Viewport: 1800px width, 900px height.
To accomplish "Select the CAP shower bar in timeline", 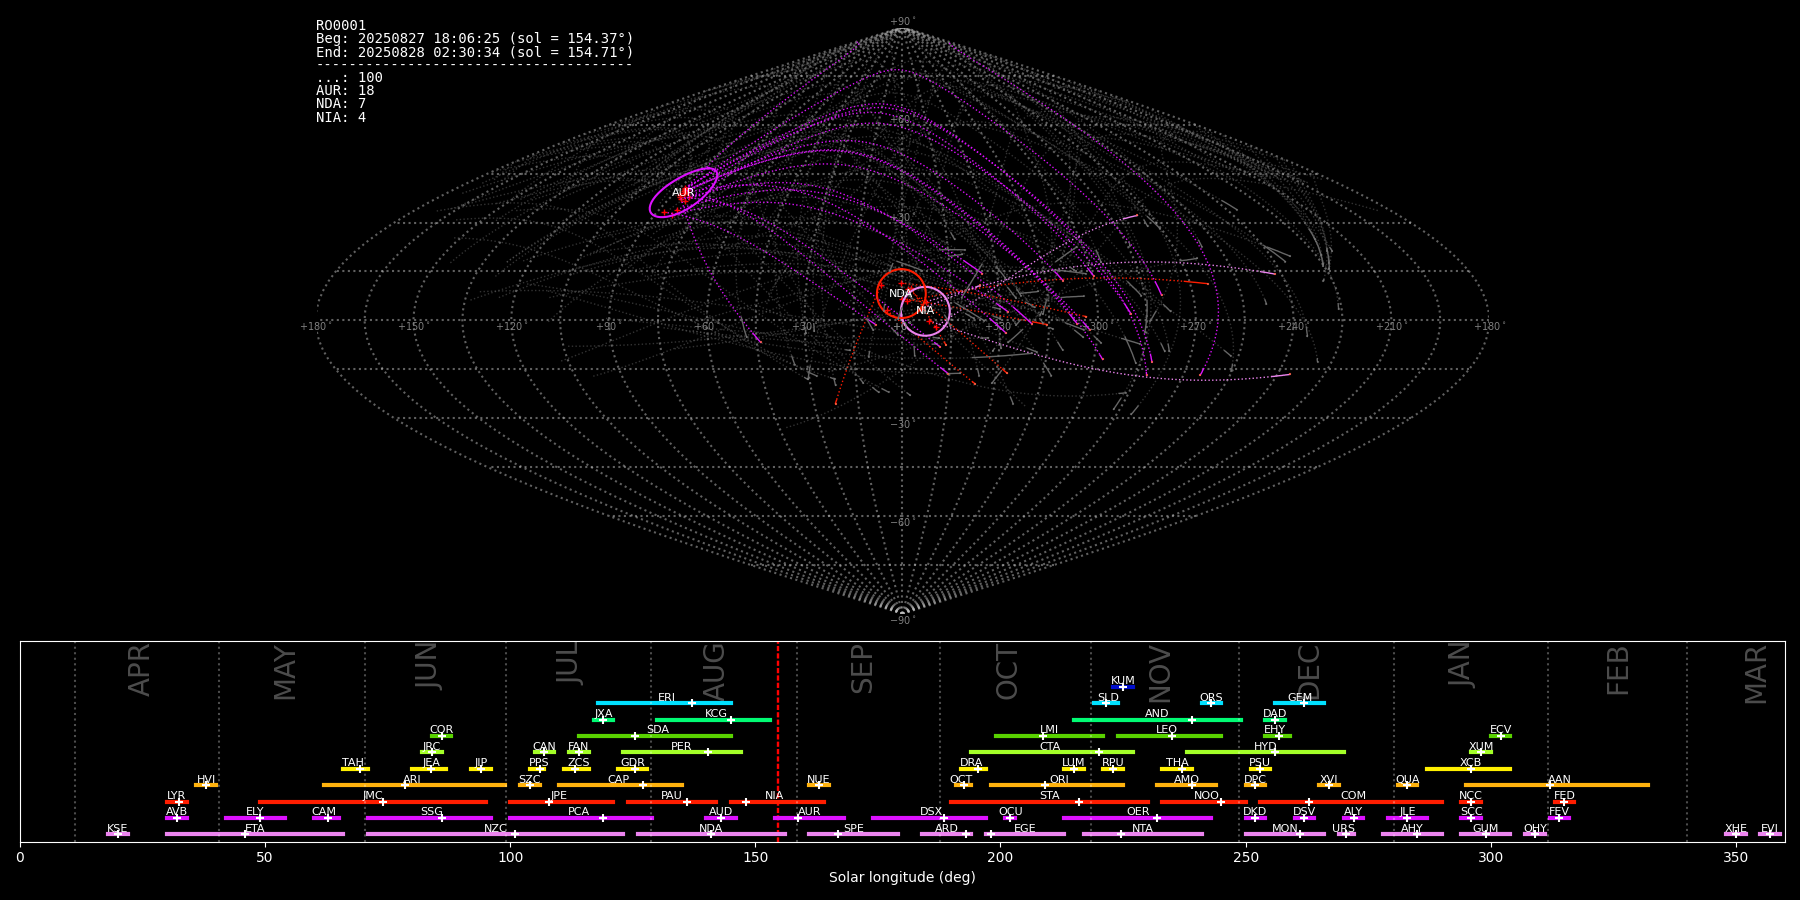I will pyautogui.click(x=620, y=785).
